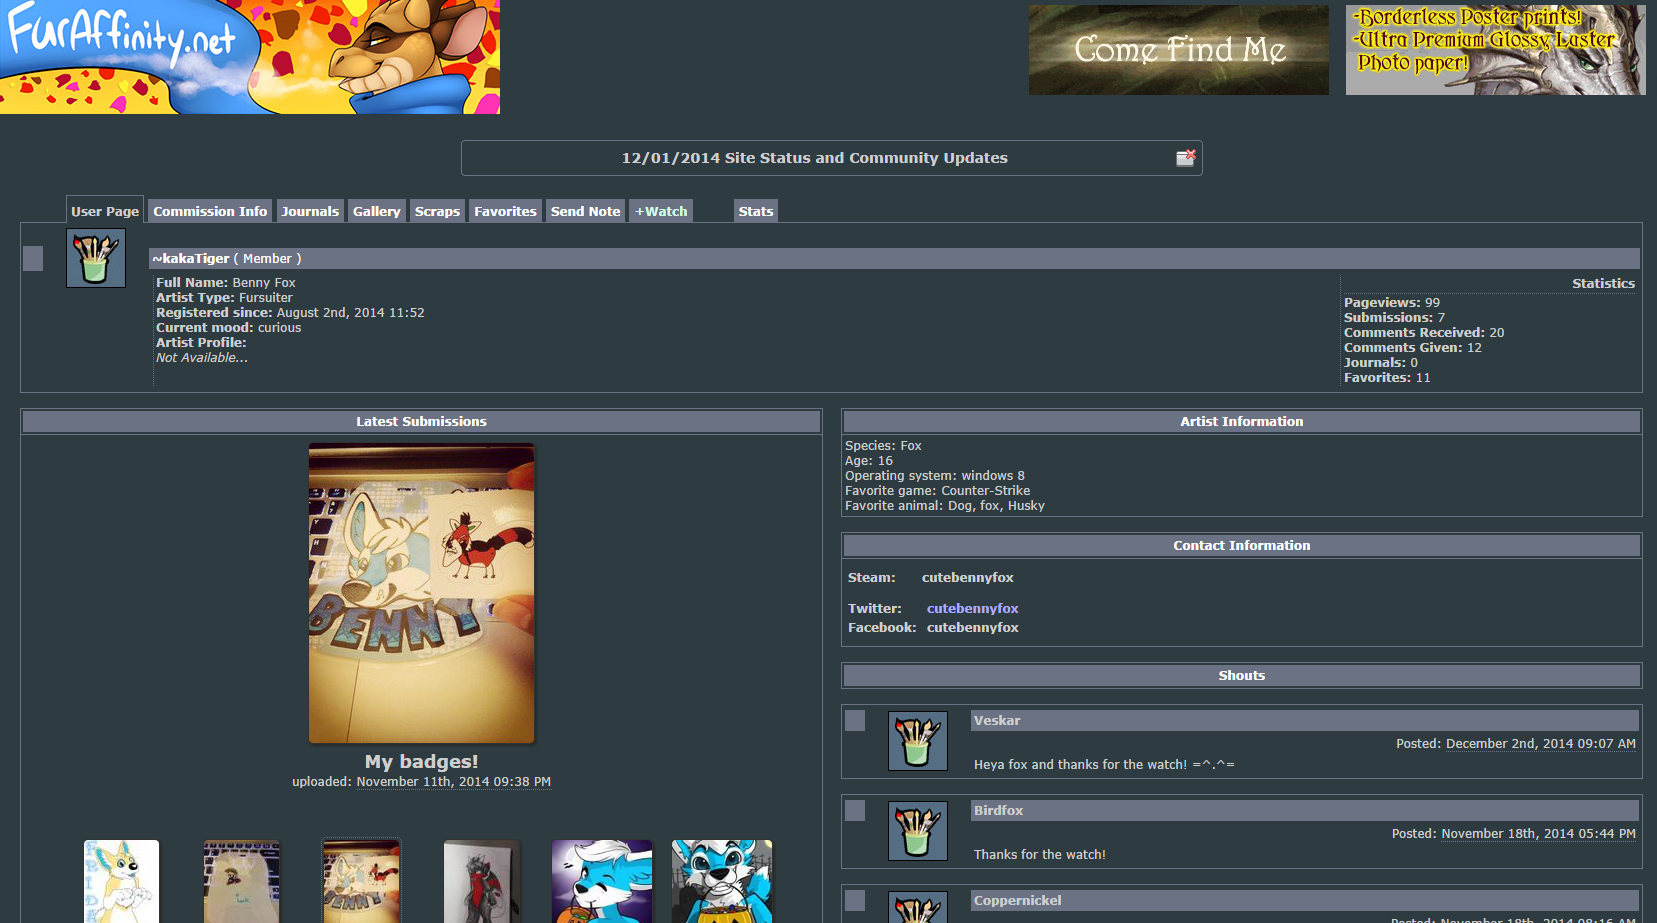Open the blue fox with pumpkin thumbnail
This screenshot has height=923, width=1657.
coord(601,881)
